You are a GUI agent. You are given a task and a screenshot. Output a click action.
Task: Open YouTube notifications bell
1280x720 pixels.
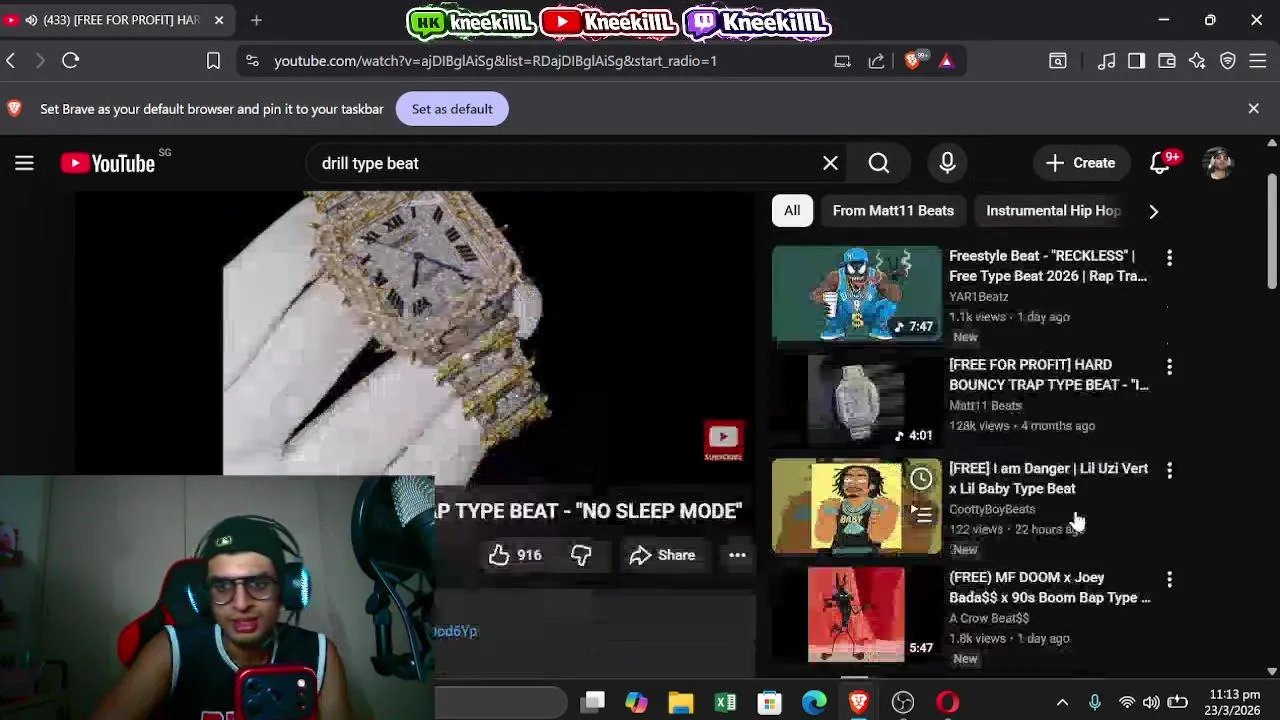click(x=1161, y=163)
